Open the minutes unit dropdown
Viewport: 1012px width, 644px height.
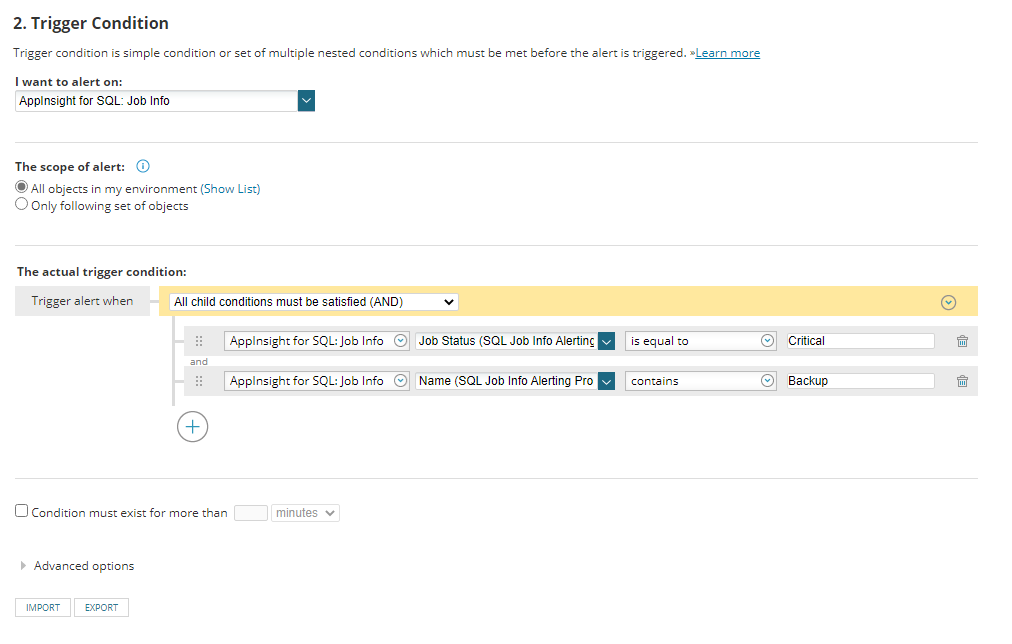pyautogui.click(x=305, y=513)
